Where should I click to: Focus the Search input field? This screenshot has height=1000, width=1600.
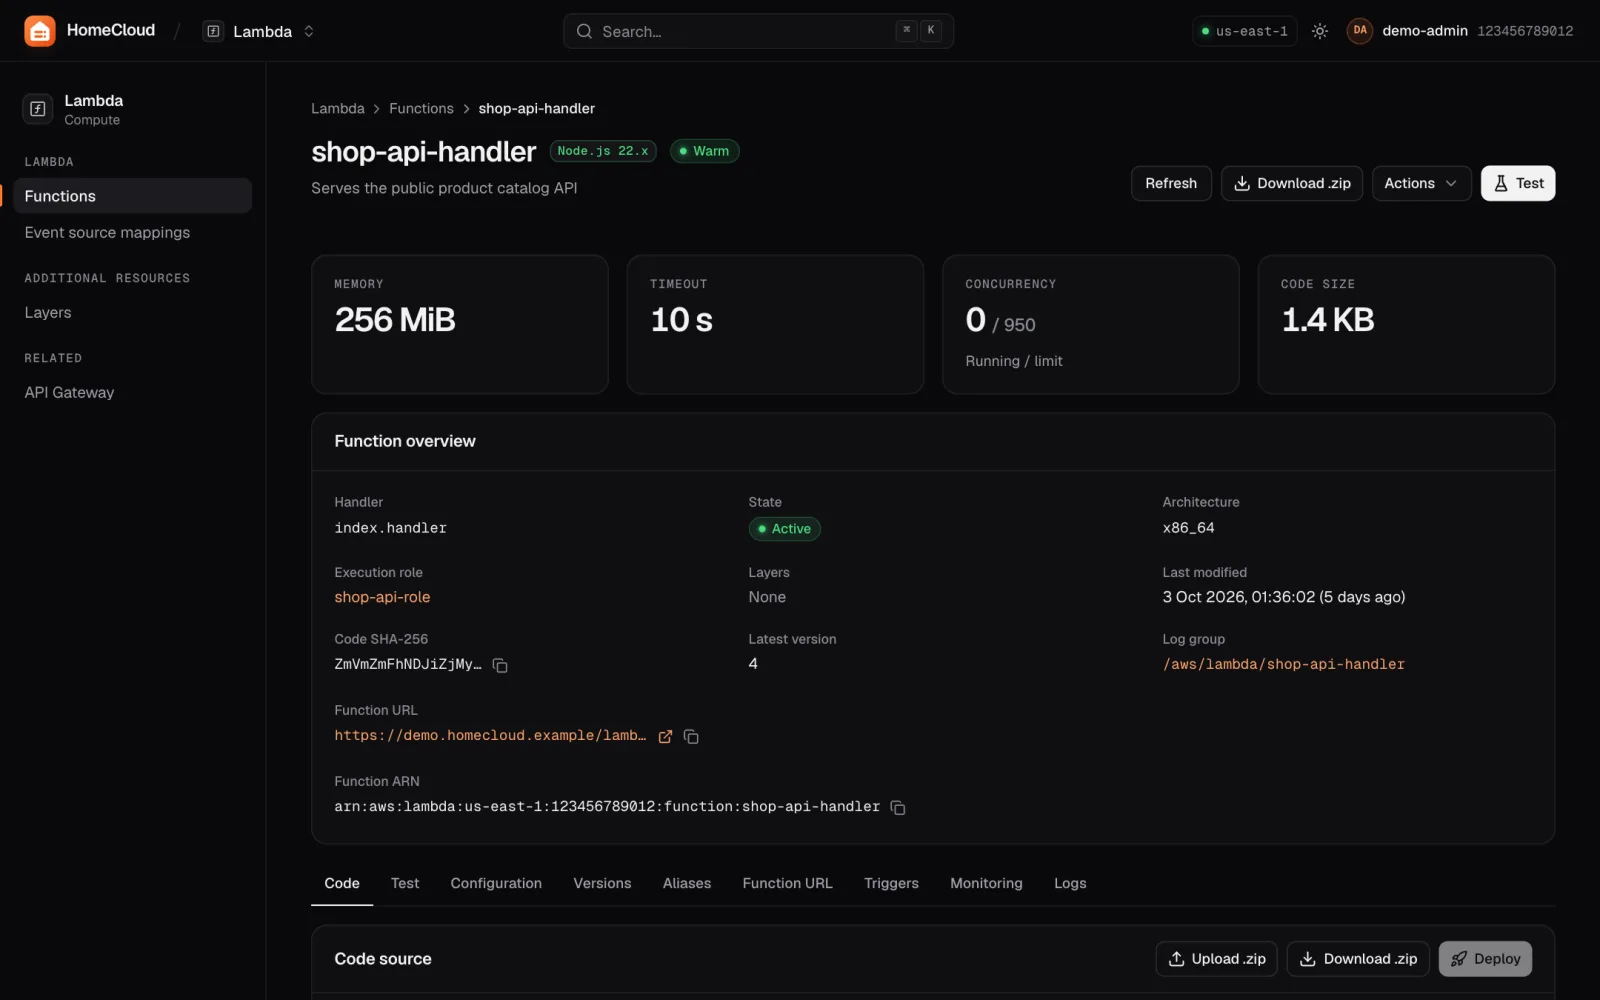758,31
